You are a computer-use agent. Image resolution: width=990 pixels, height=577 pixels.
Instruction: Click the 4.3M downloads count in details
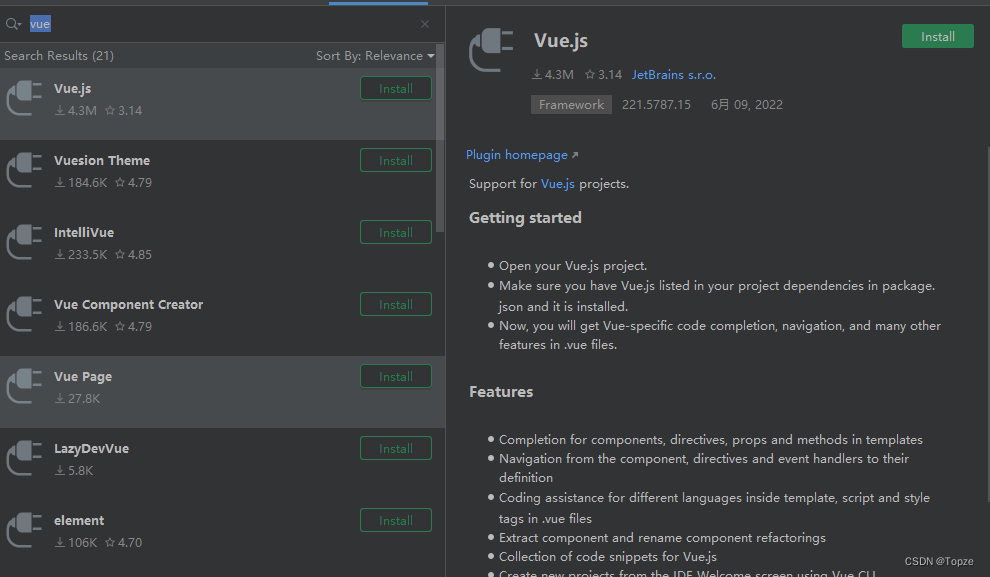click(x=552, y=74)
